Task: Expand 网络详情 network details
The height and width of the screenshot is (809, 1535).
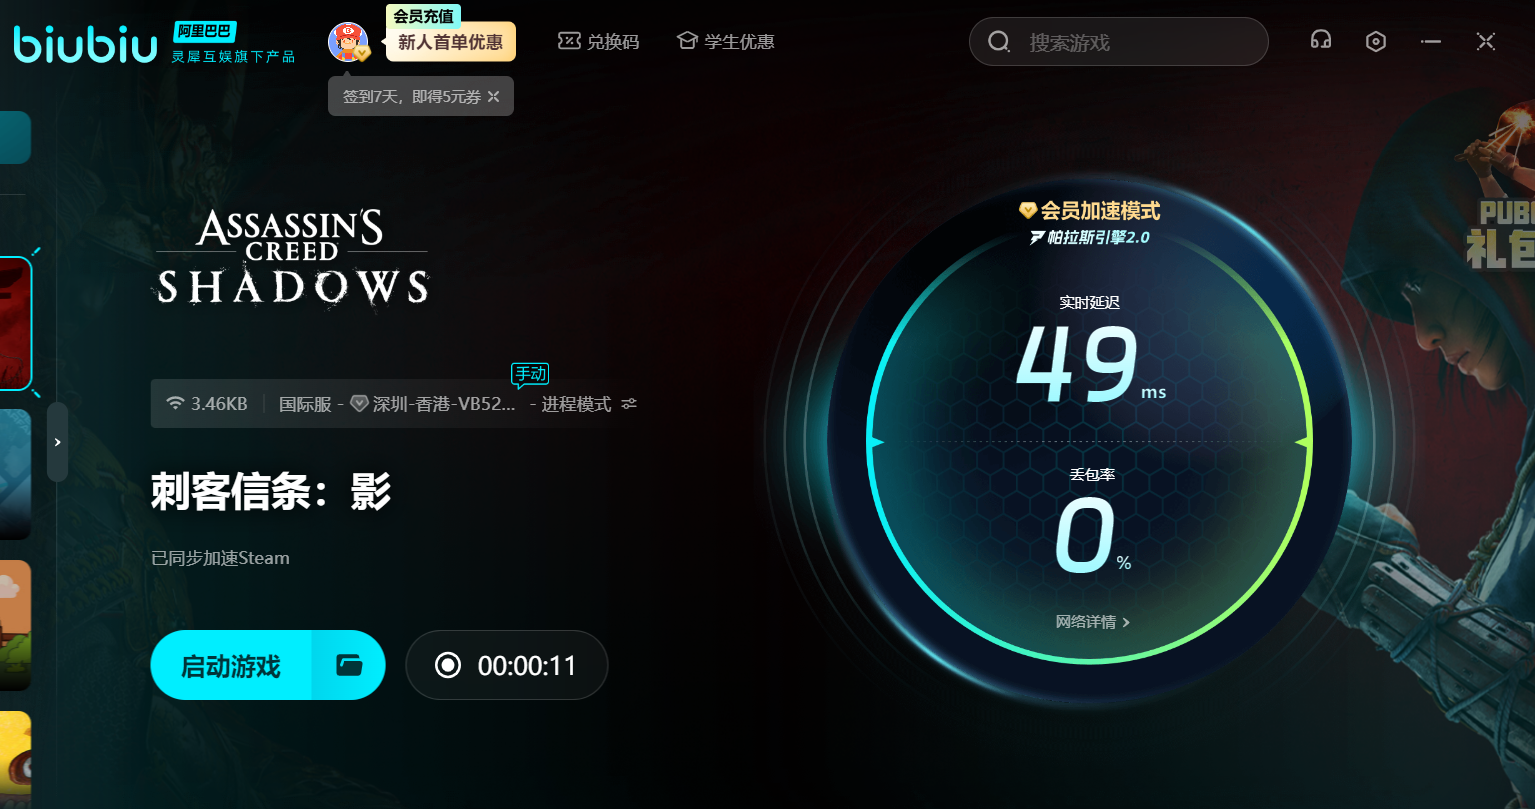Action: point(1092,622)
